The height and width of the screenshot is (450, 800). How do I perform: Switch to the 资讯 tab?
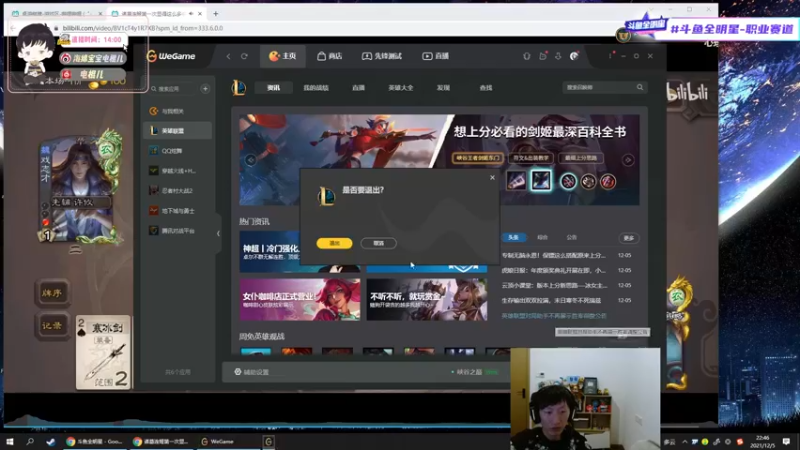(x=273, y=88)
